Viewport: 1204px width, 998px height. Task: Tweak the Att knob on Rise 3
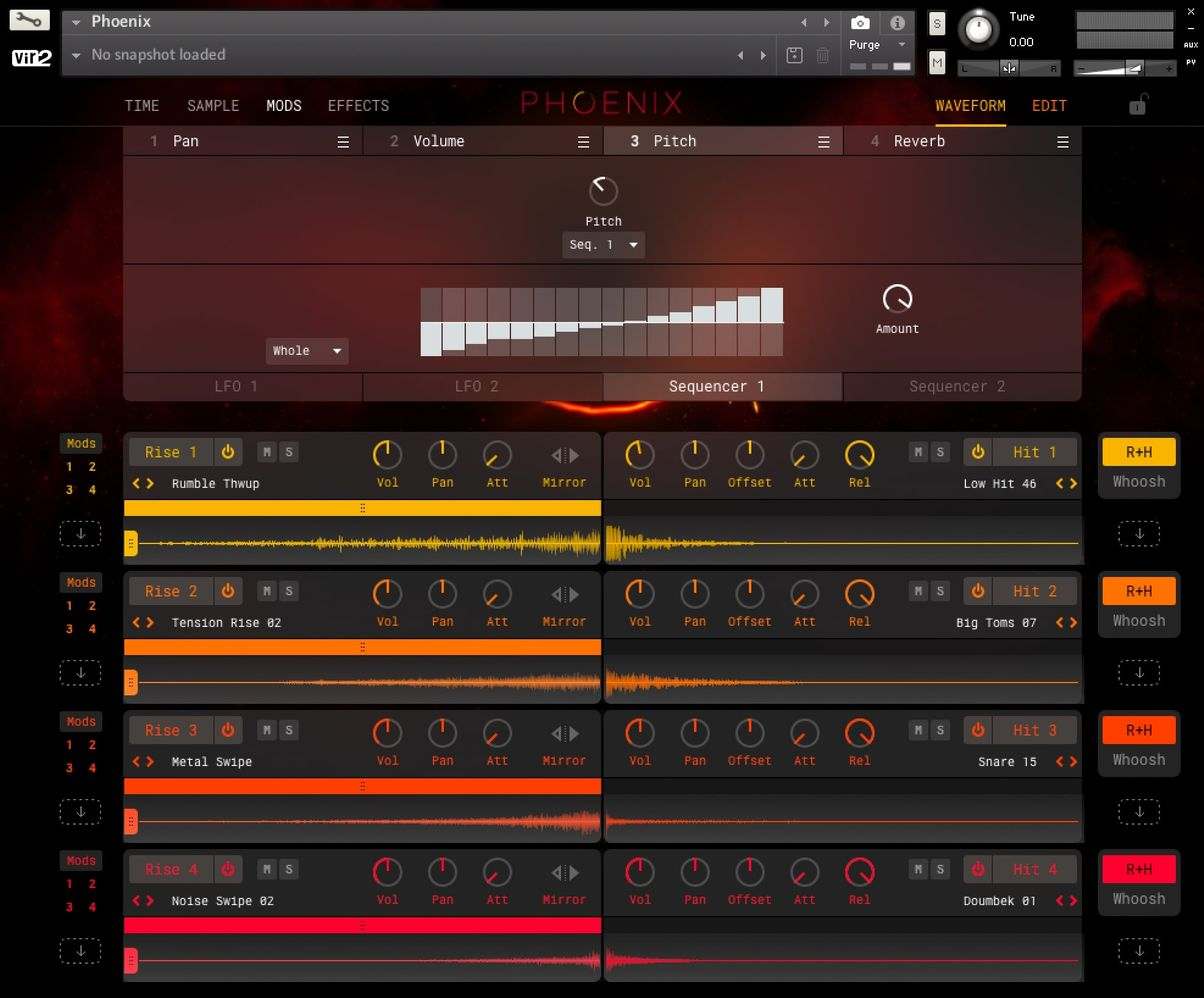(496, 734)
